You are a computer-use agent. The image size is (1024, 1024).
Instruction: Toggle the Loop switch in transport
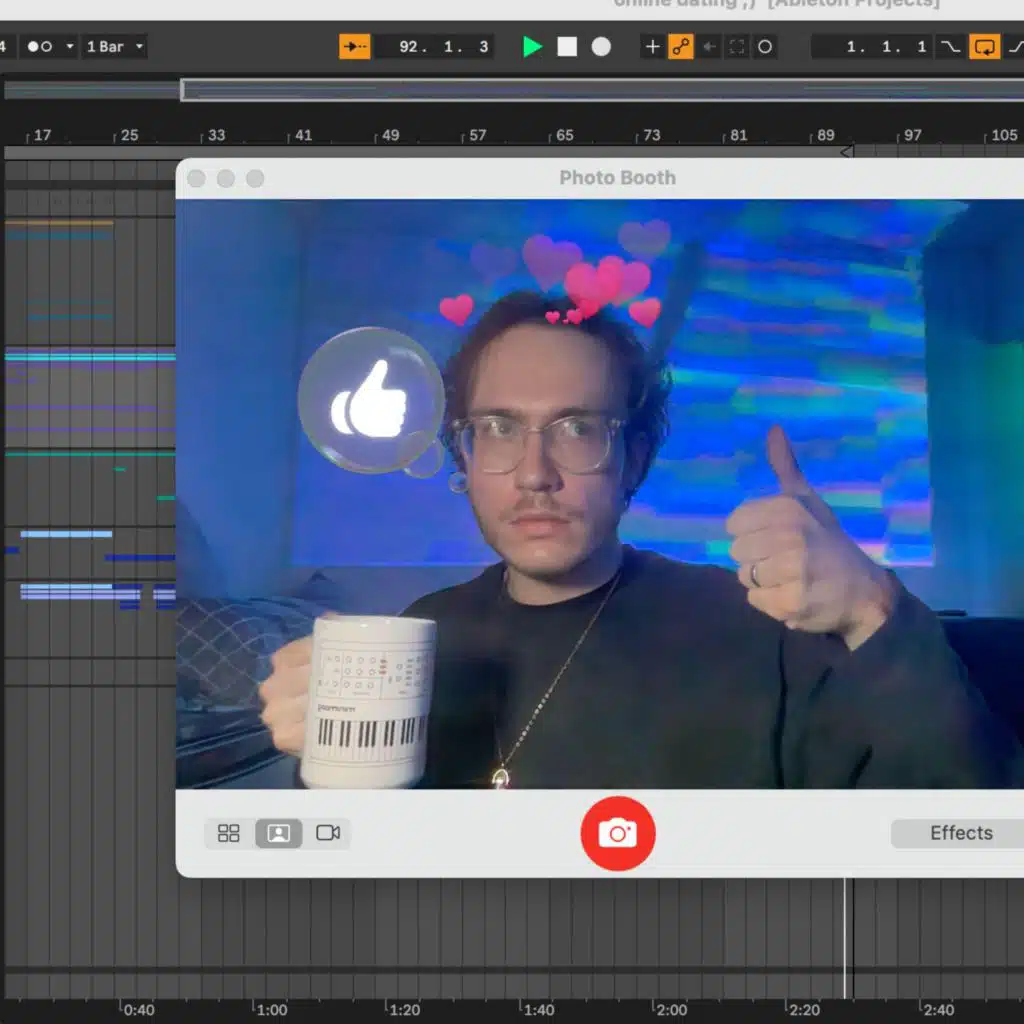point(985,47)
